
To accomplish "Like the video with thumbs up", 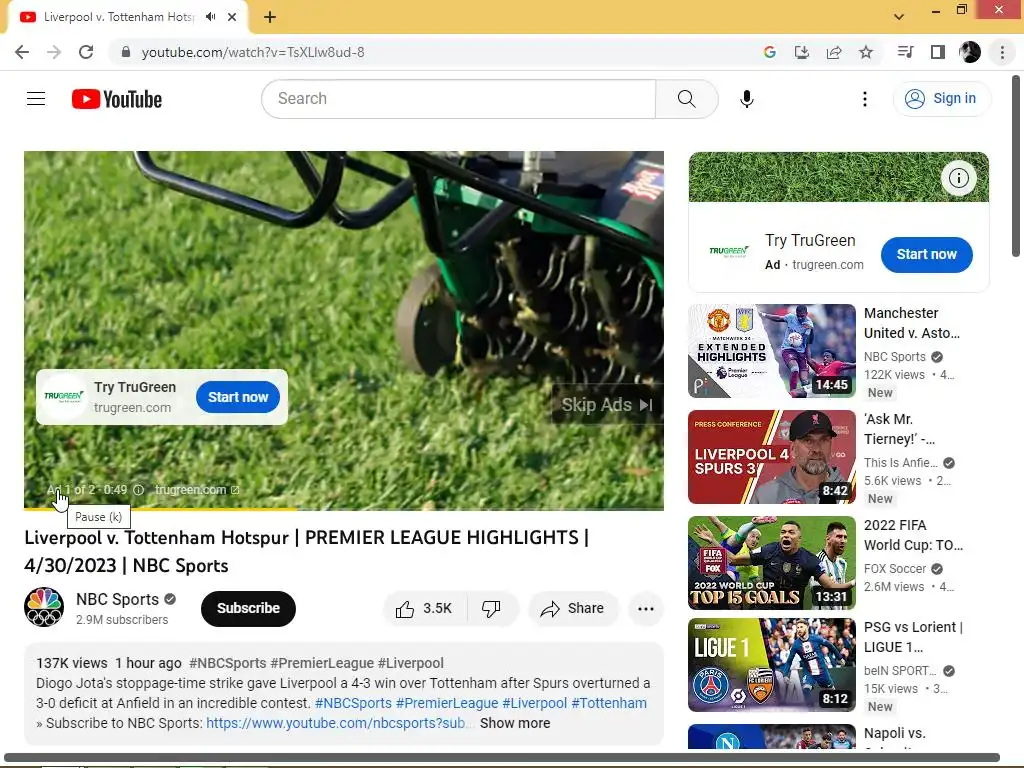I will pos(424,609).
